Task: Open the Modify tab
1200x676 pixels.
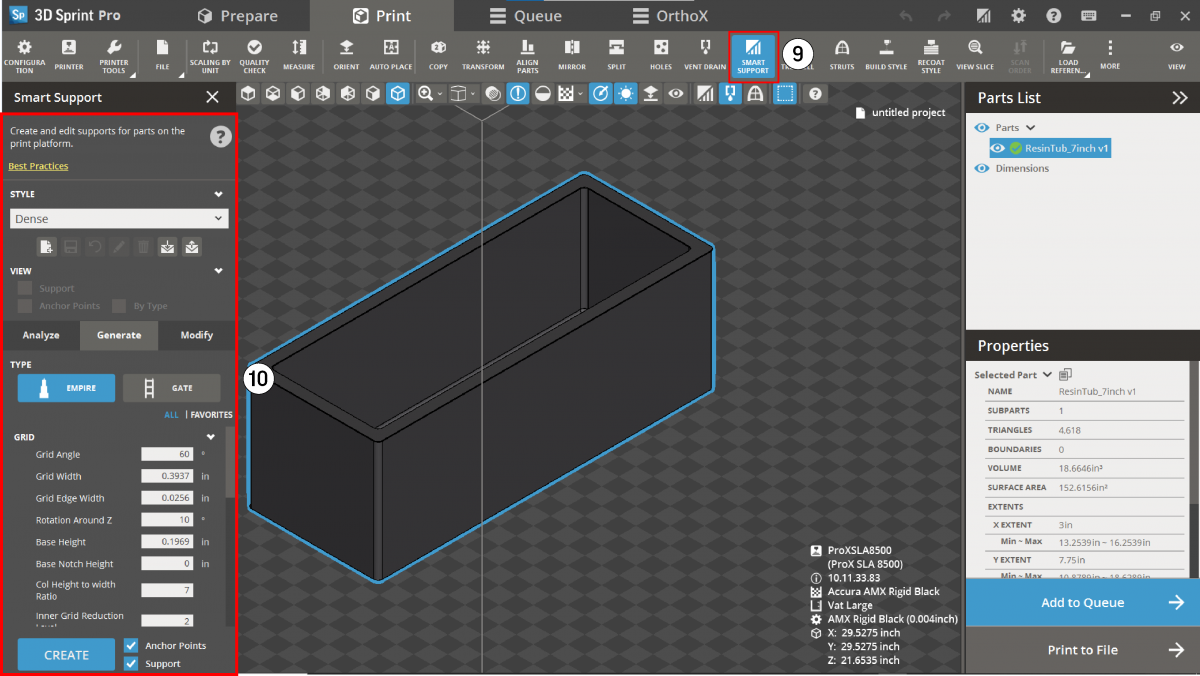Action: pyautogui.click(x=196, y=335)
